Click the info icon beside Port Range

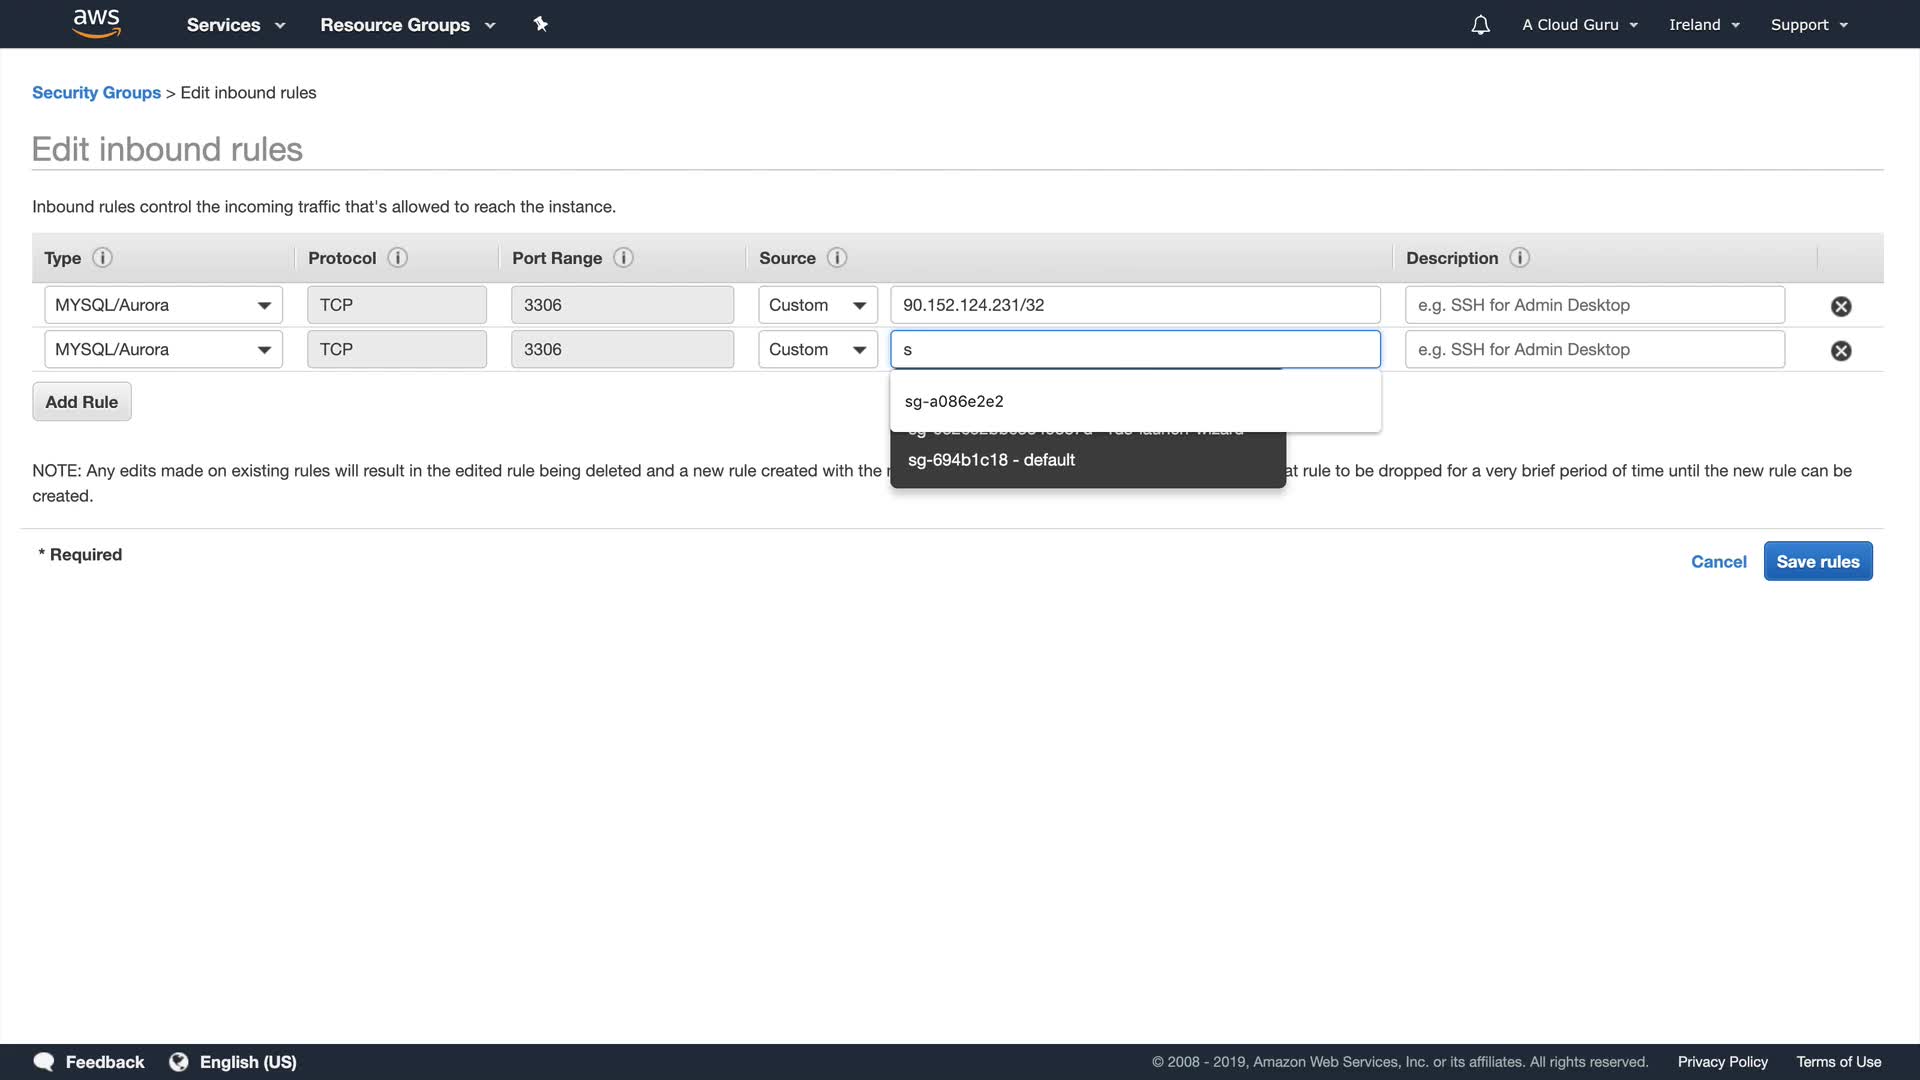tap(623, 258)
